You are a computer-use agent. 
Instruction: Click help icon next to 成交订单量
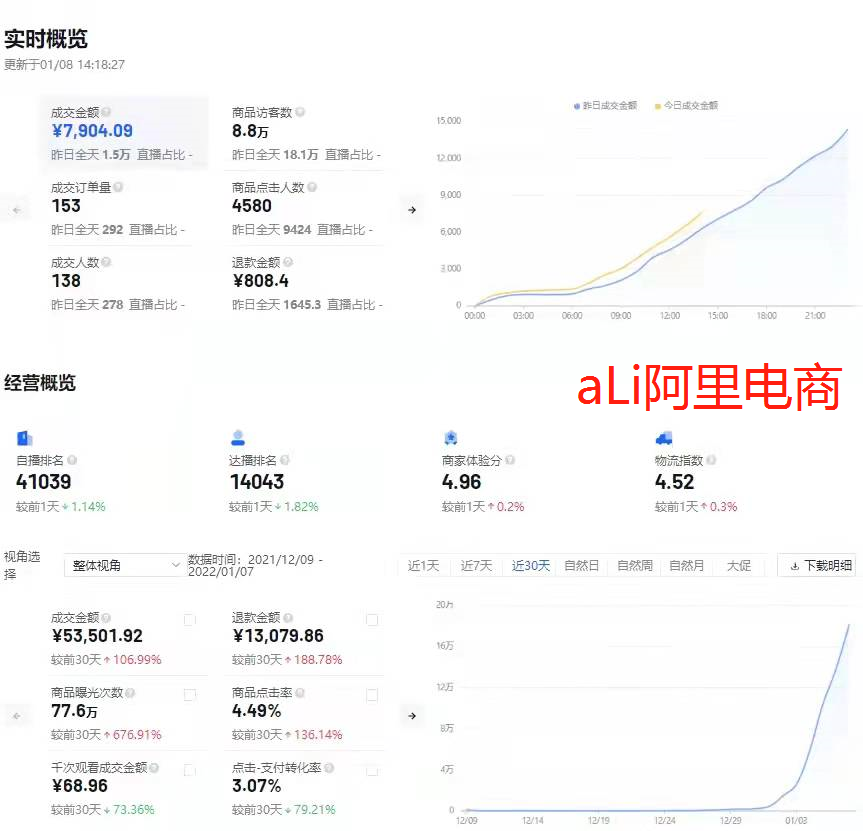click(x=118, y=187)
